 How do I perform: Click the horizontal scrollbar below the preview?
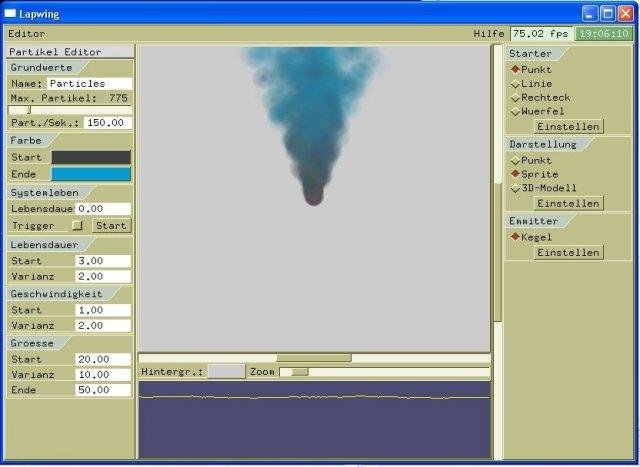314,357
